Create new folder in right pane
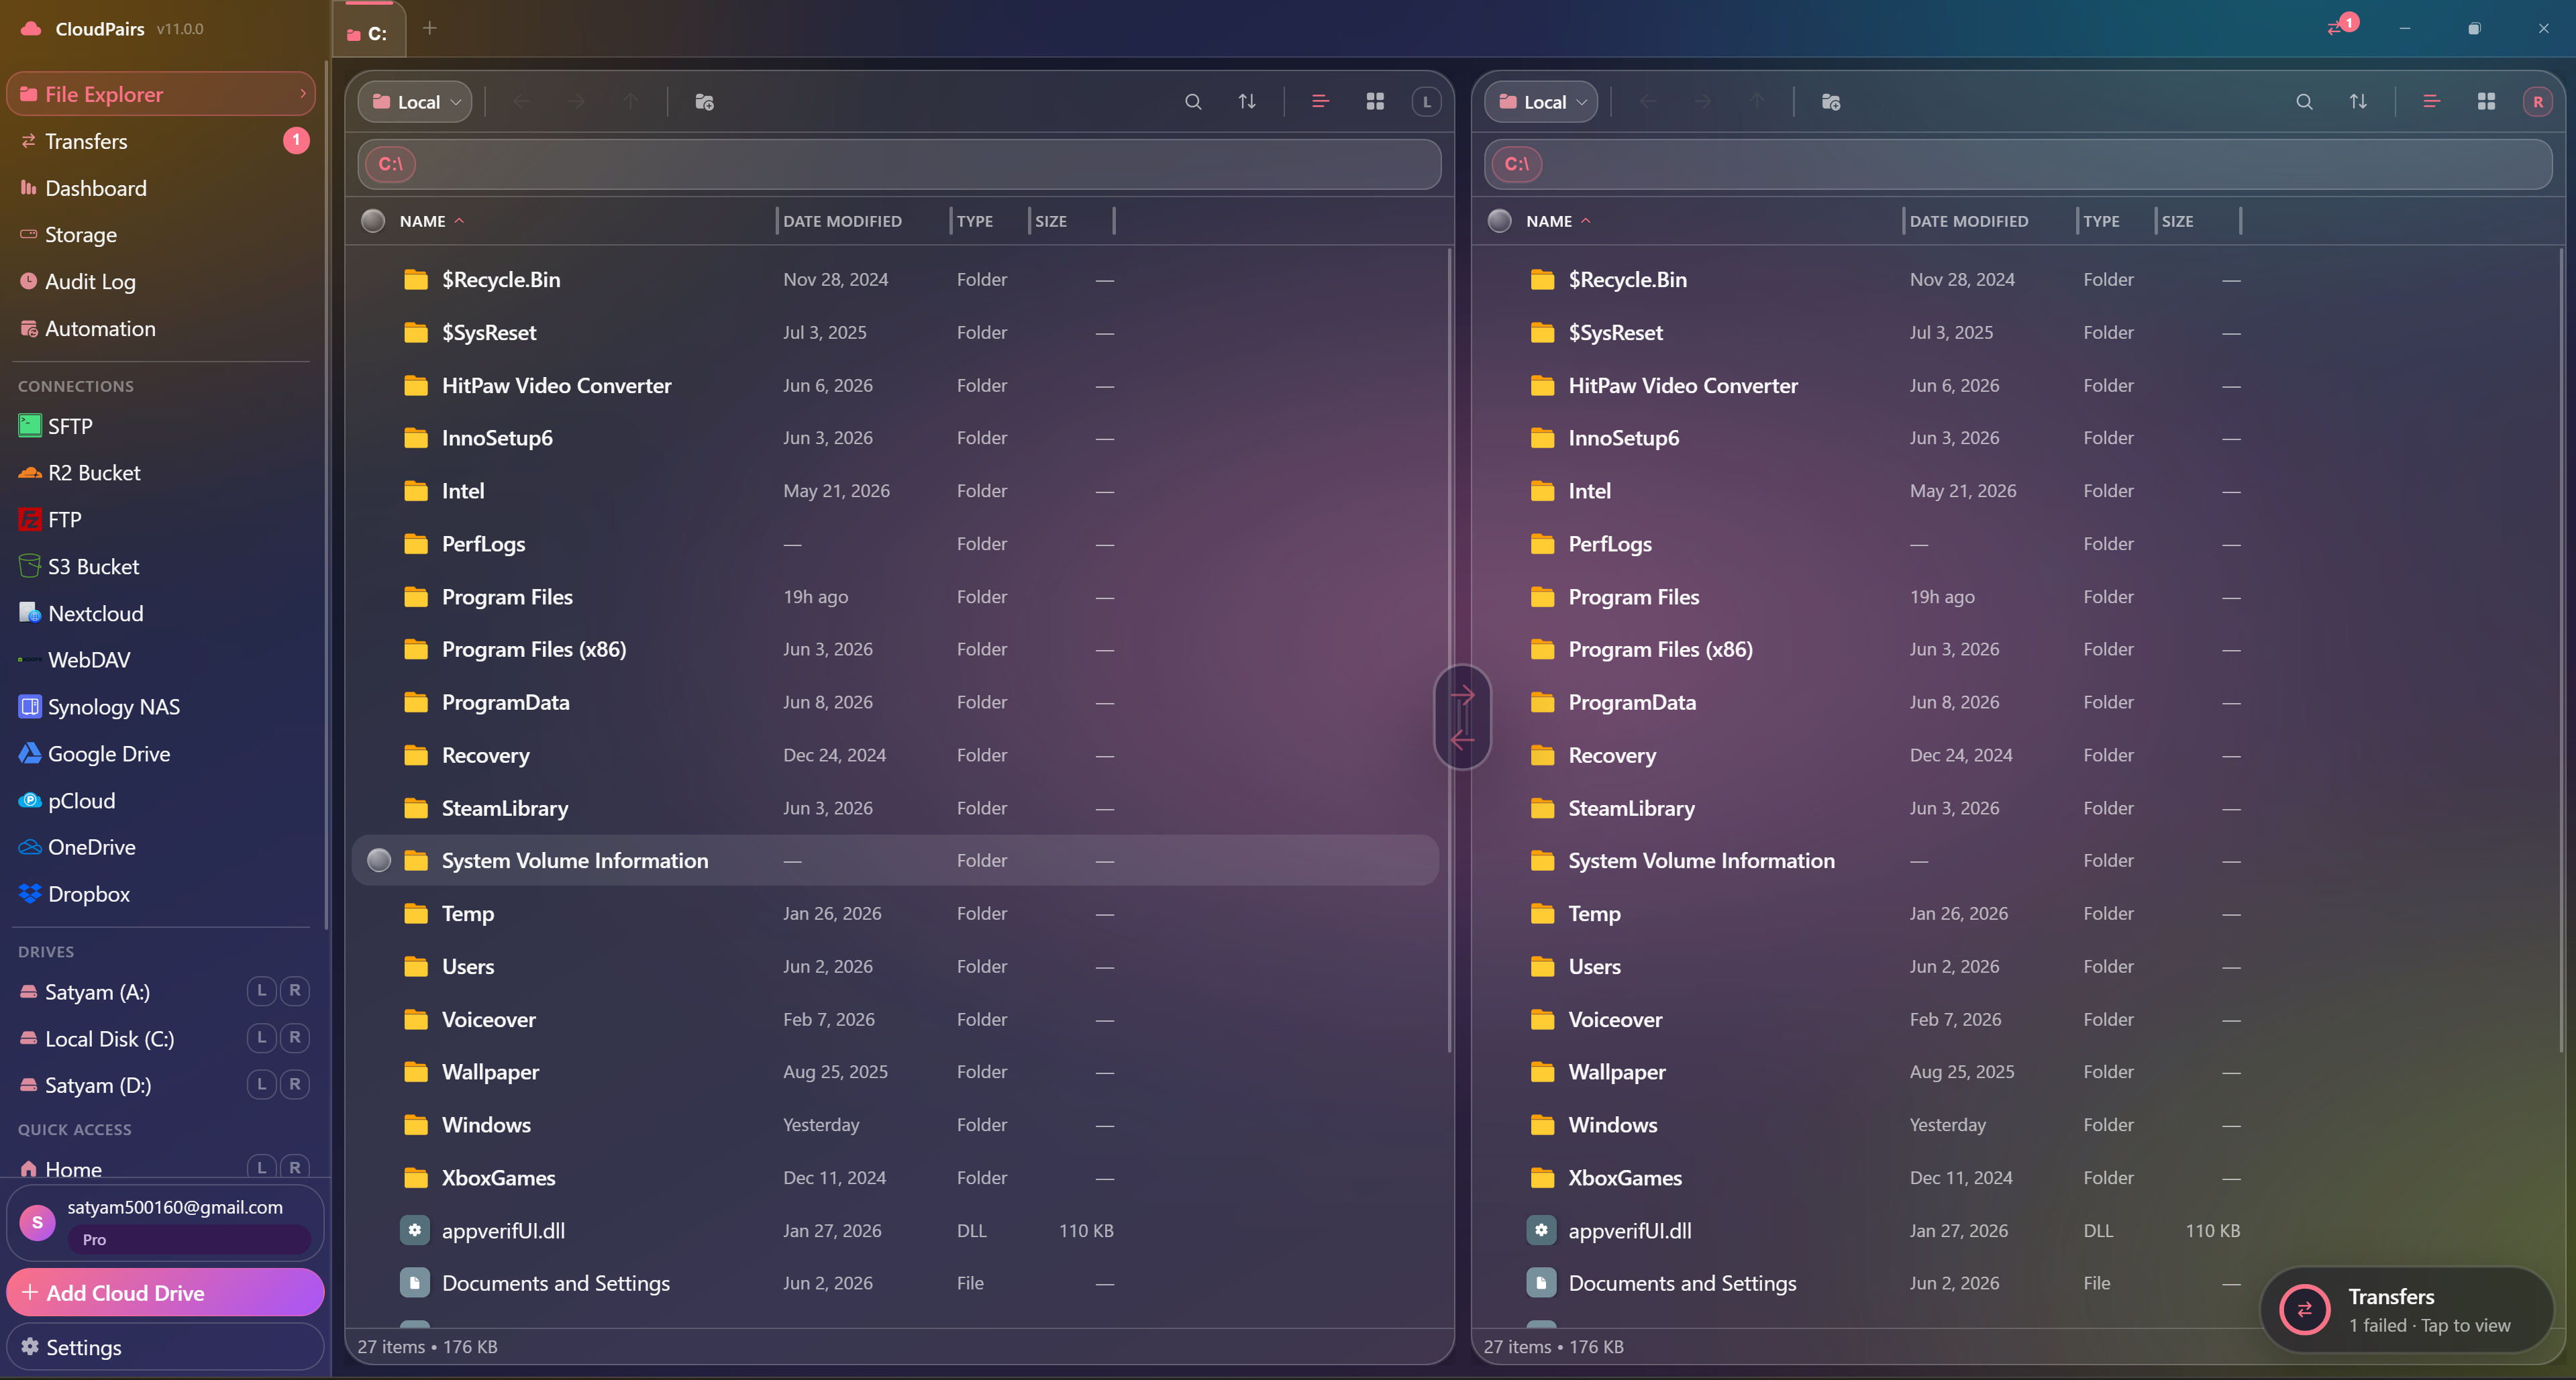 [x=1831, y=102]
